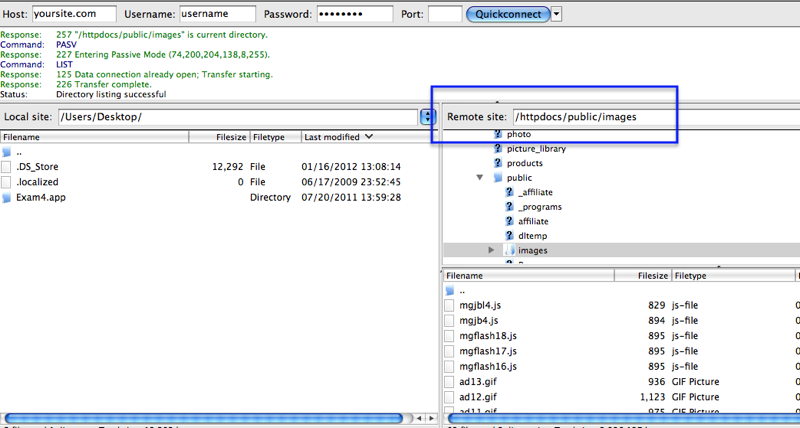Sort local files by Filename column
This screenshot has height=428, width=800.
click(95, 137)
